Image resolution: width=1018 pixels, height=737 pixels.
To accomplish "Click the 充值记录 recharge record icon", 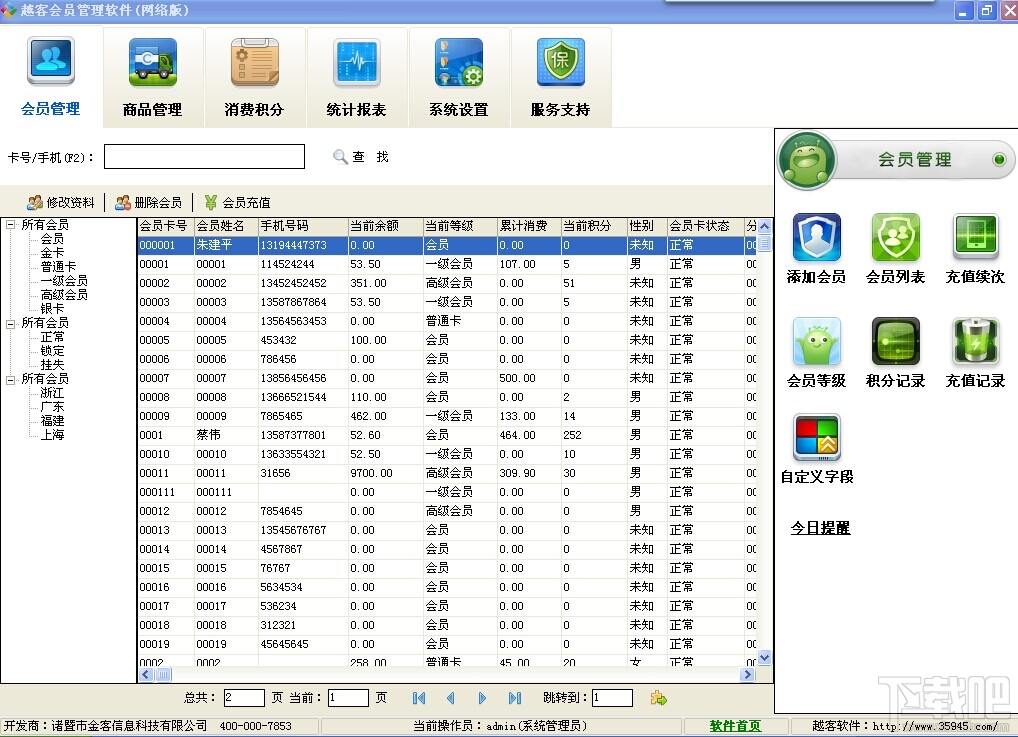I will coord(975,342).
